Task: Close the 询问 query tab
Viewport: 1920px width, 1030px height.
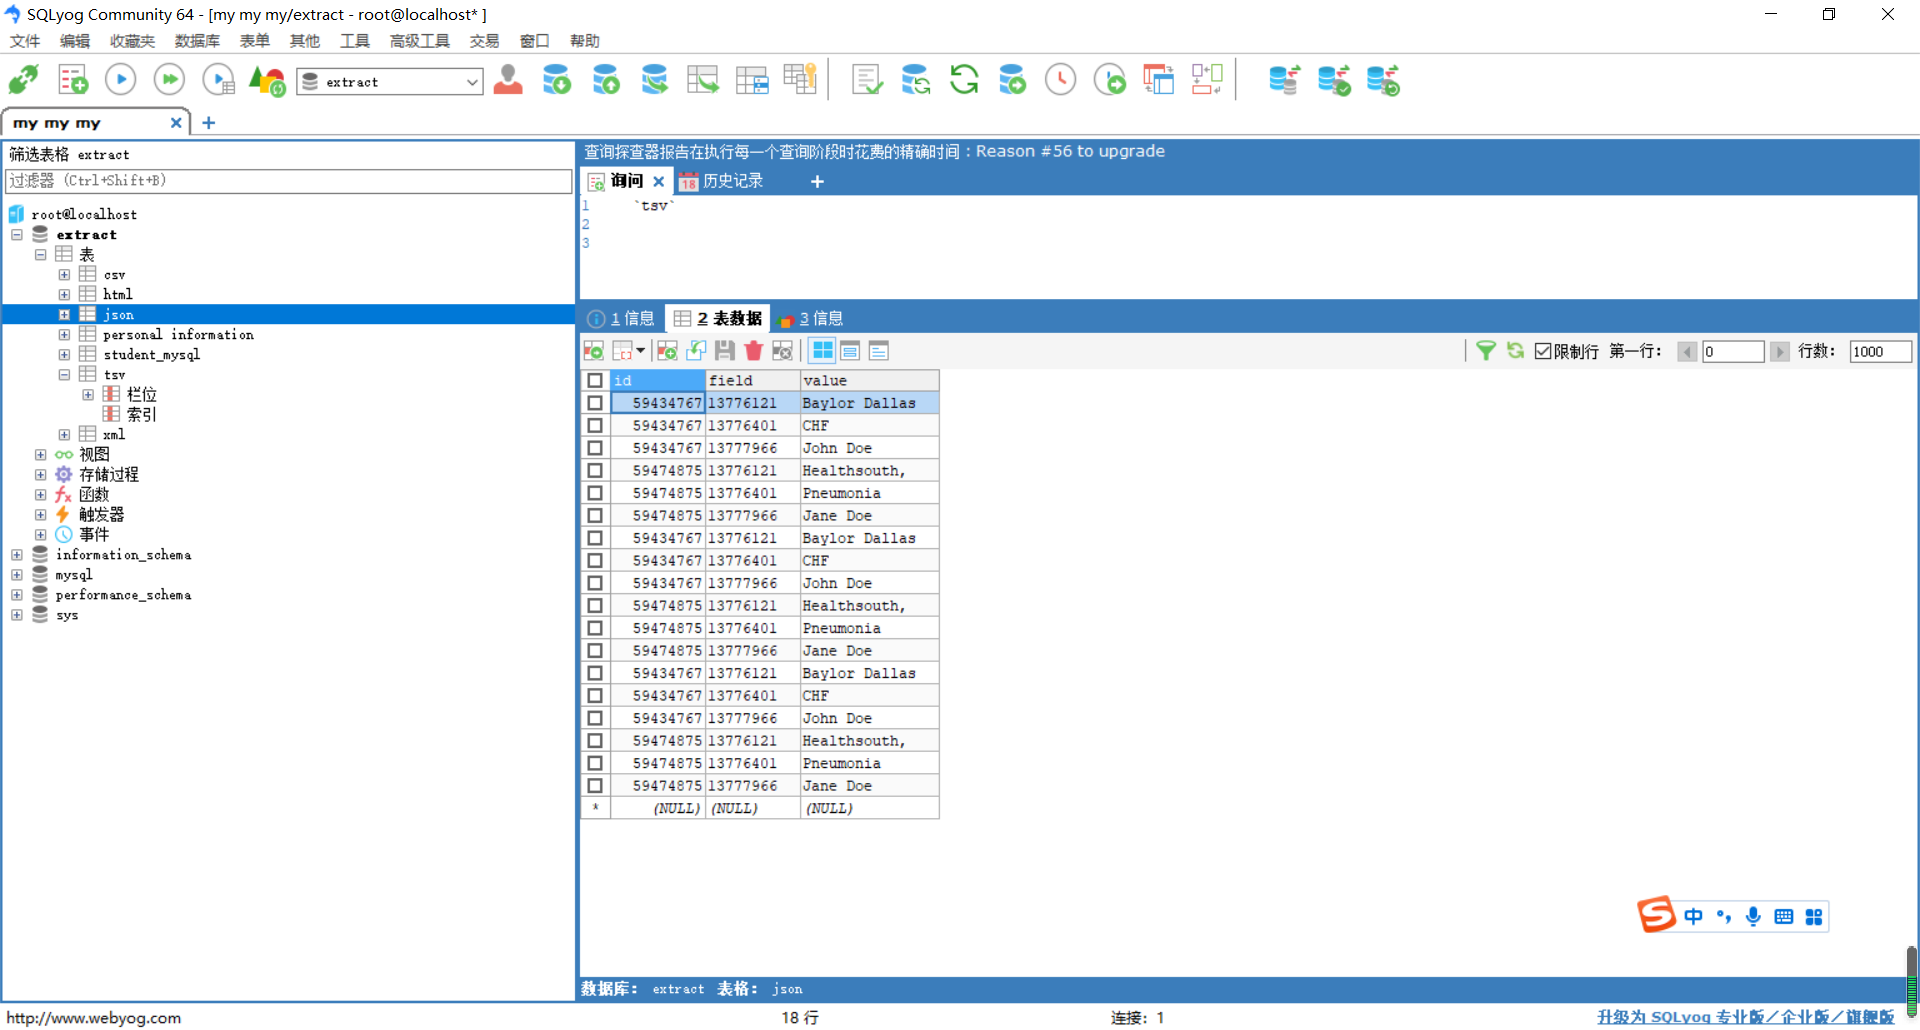Action: (x=659, y=181)
